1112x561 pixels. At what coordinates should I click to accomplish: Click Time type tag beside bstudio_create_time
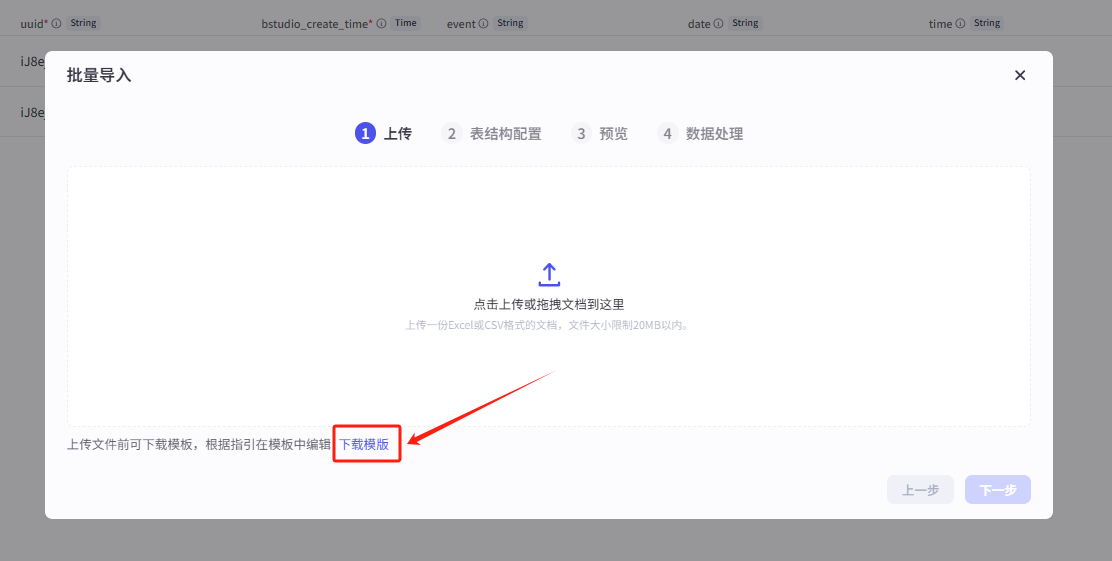click(405, 23)
